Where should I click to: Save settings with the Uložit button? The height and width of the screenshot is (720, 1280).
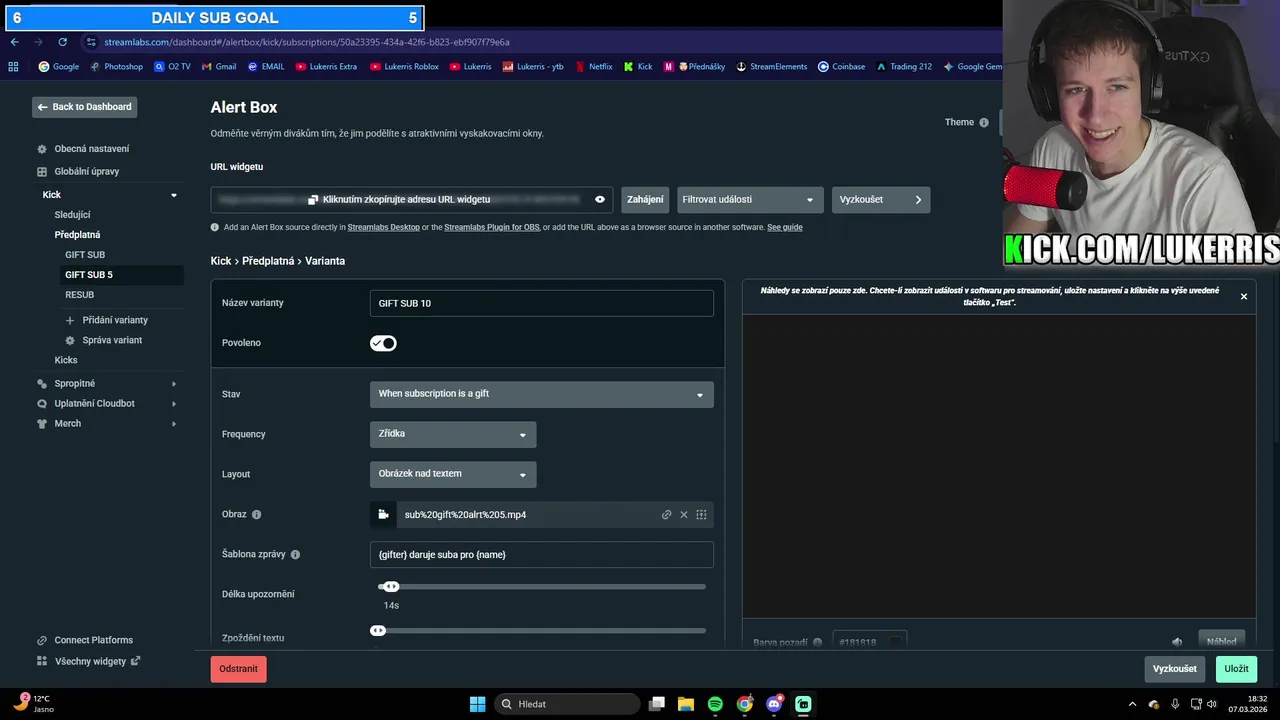(x=1236, y=669)
